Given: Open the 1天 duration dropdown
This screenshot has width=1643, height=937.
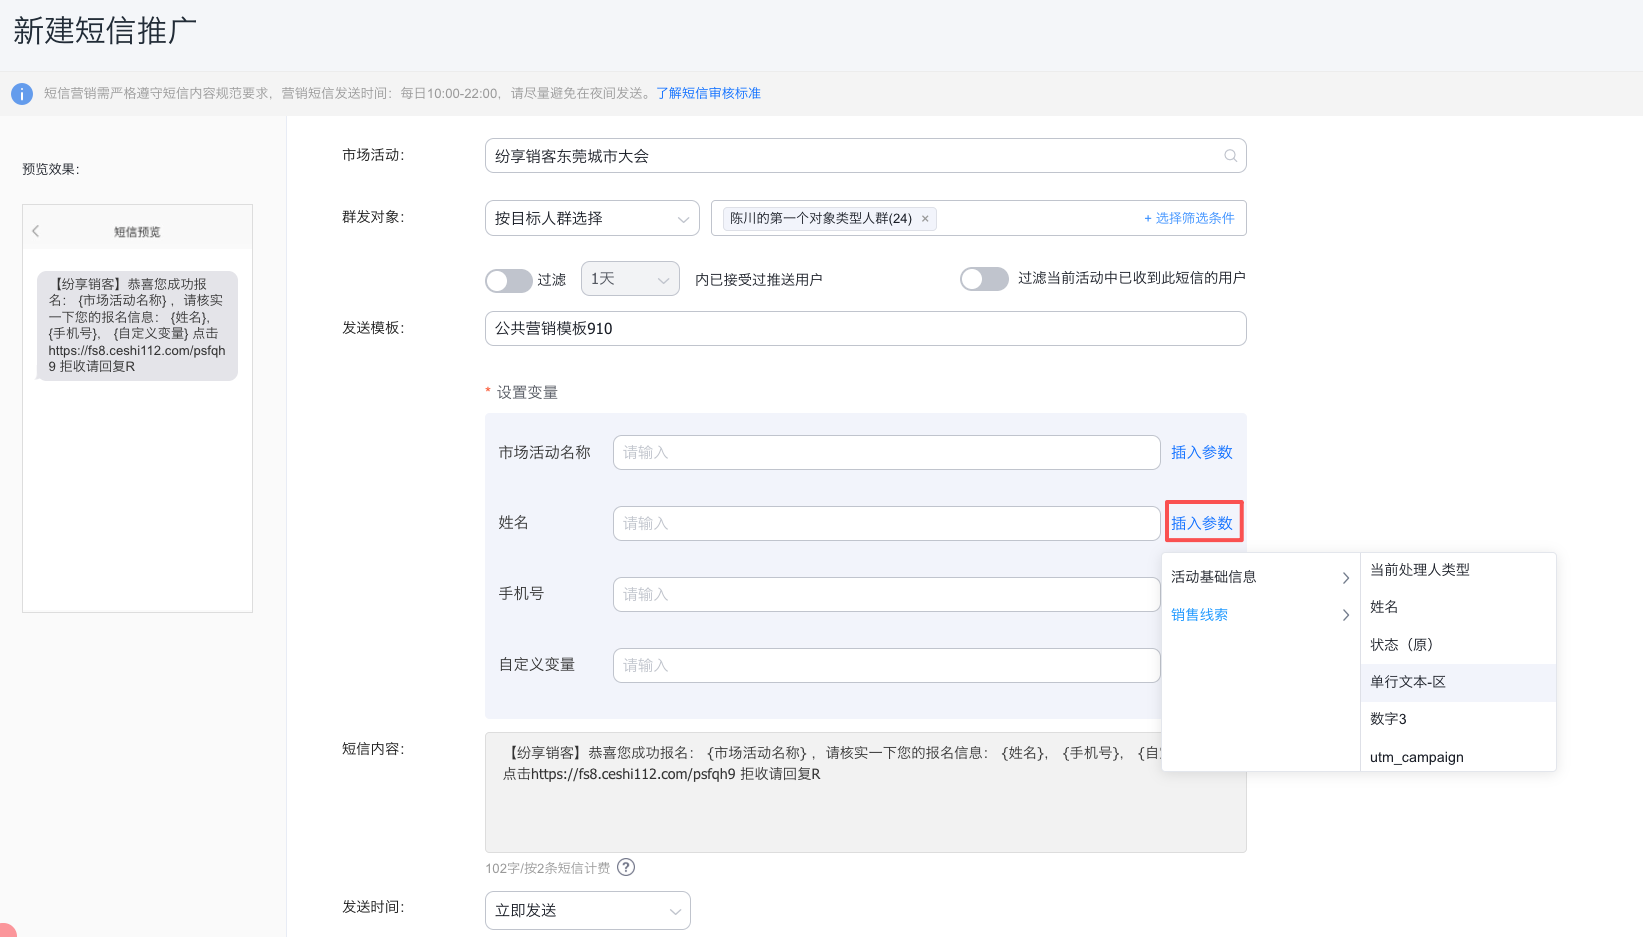Looking at the screenshot, I should pyautogui.click(x=629, y=279).
